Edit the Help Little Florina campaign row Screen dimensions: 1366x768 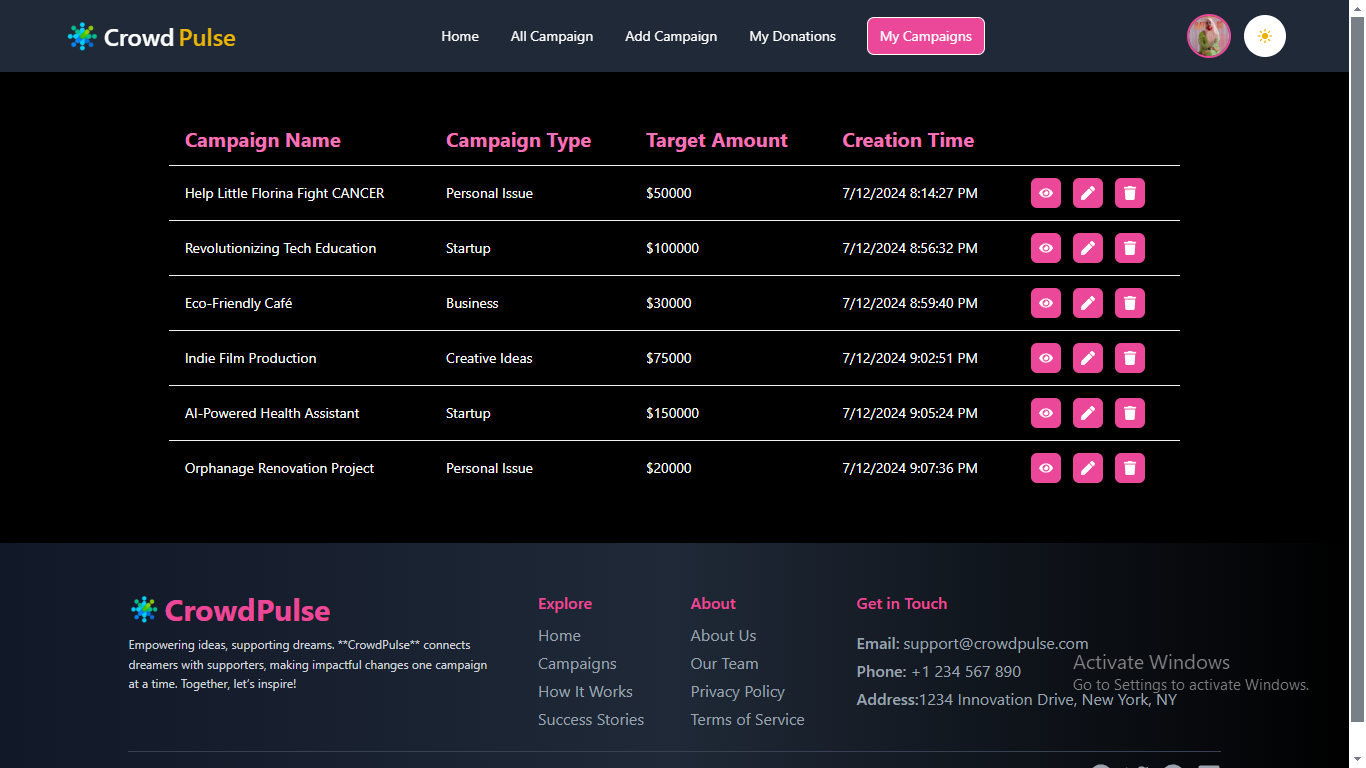1087,193
